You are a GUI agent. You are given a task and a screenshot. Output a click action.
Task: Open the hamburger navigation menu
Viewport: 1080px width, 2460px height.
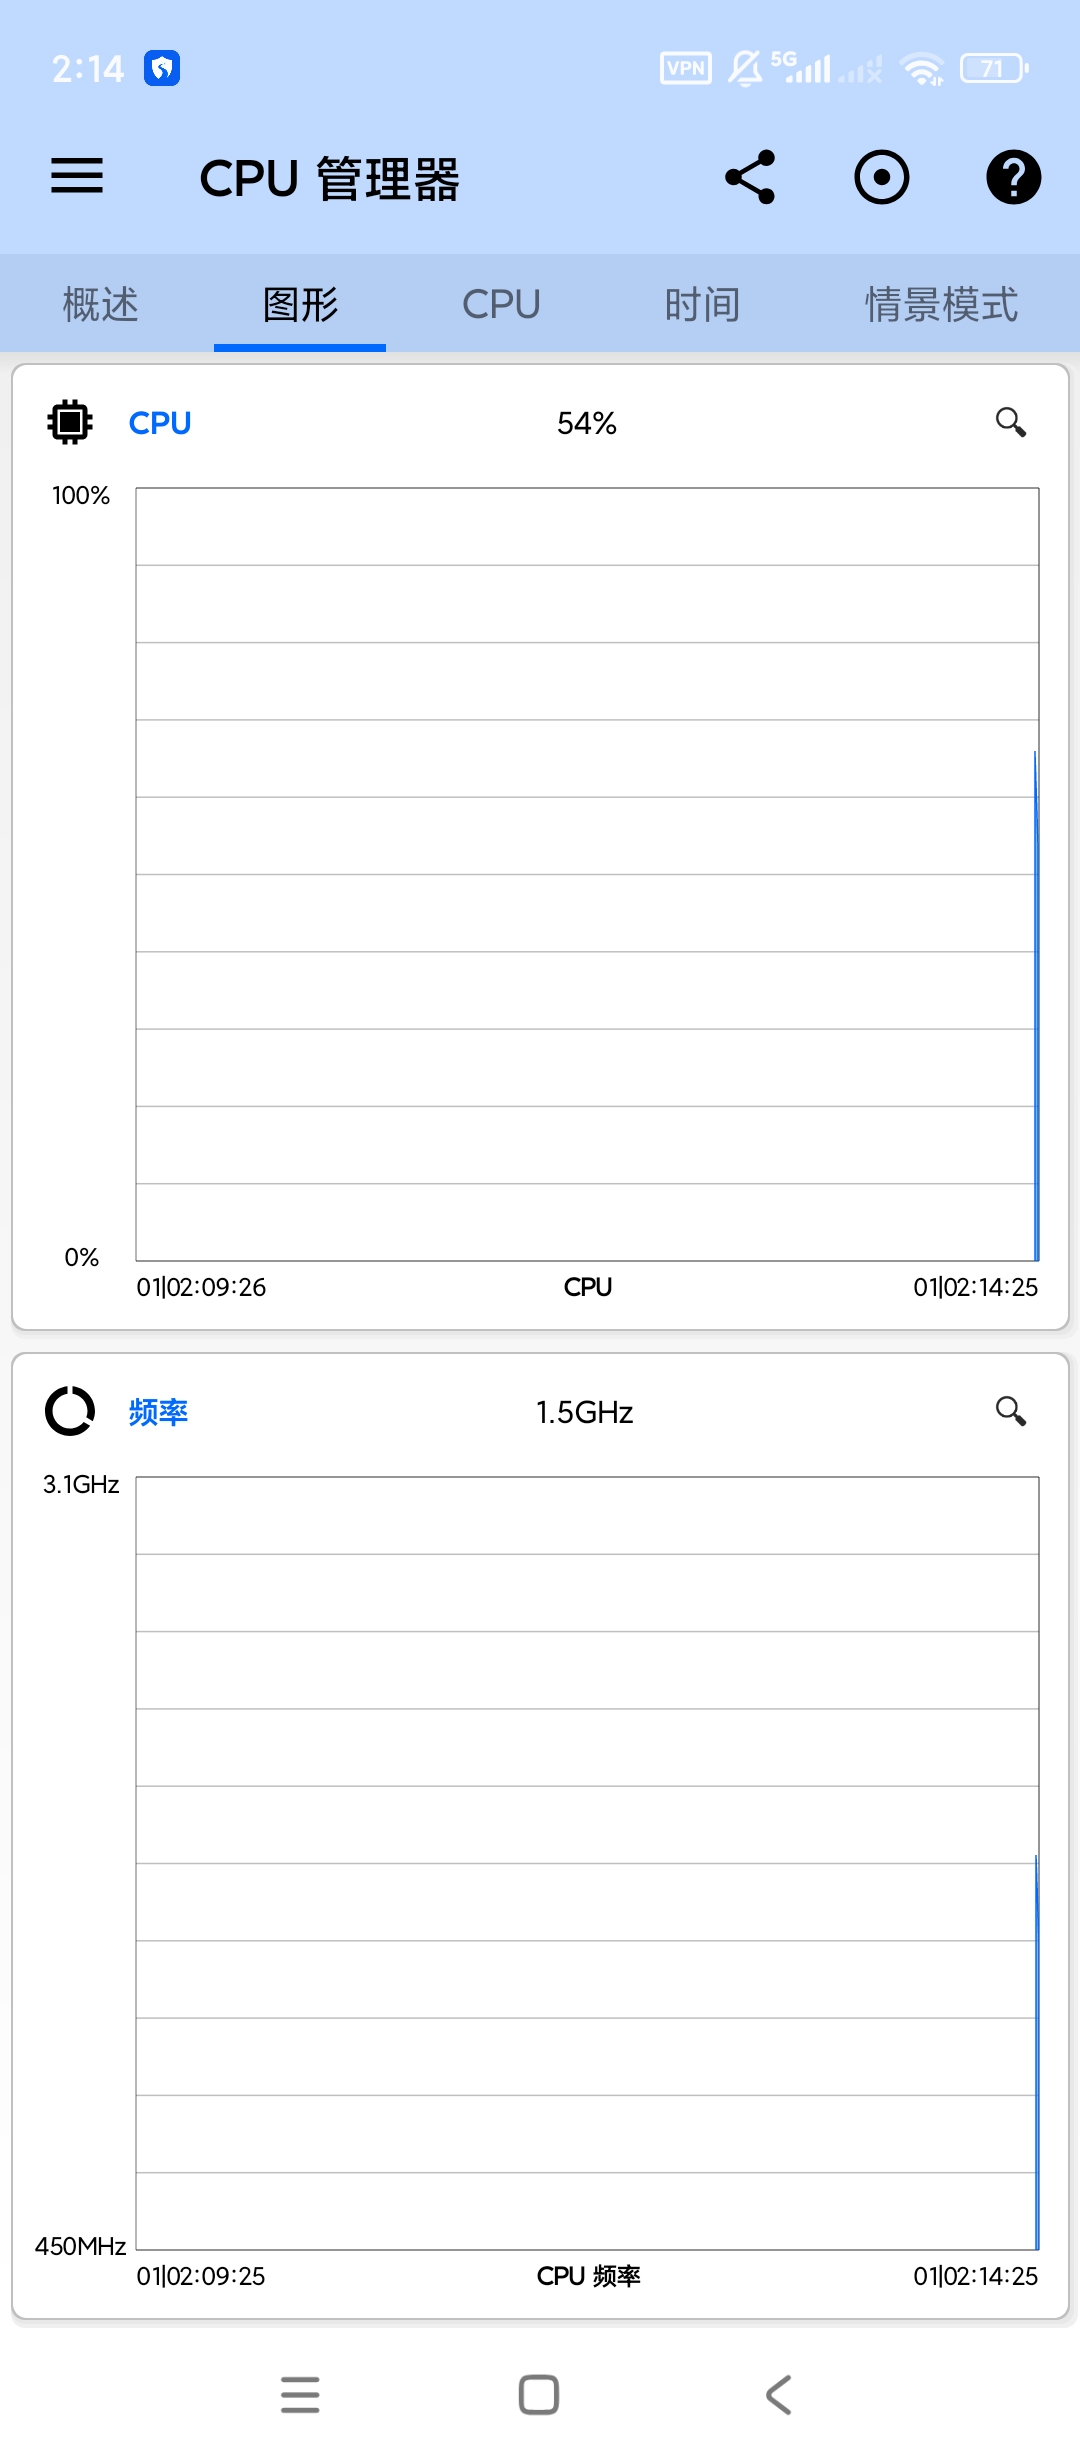click(77, 177)
